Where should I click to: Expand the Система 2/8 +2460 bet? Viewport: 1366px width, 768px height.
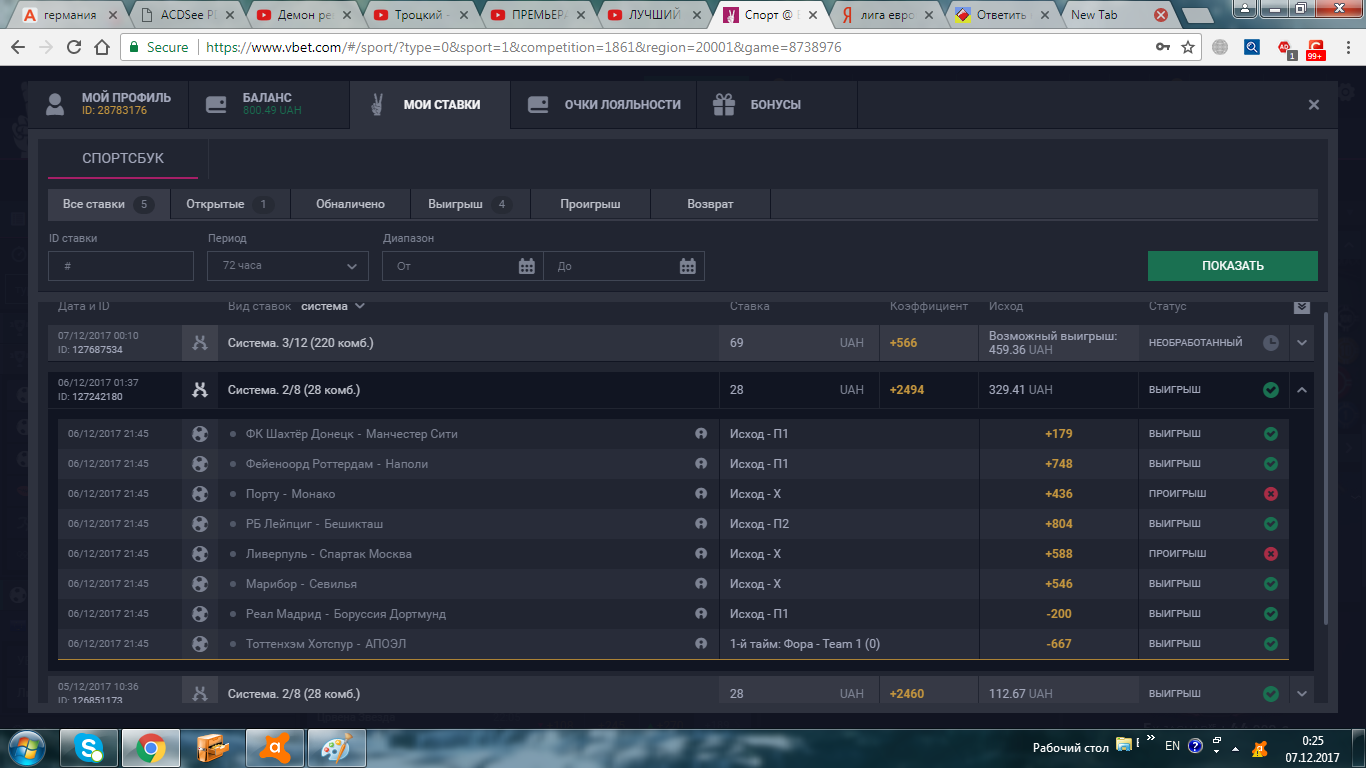click(x=1301, y=693)
